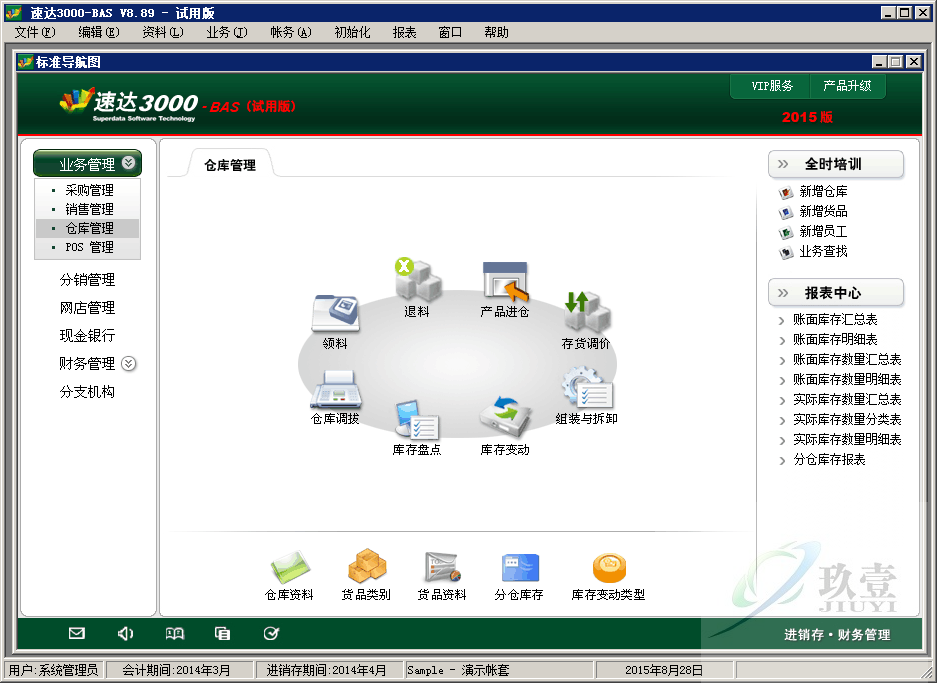This screenshot has height=683, width=937.
Task: Open the 分仓库存报表 report
Action: pos(829,460)
